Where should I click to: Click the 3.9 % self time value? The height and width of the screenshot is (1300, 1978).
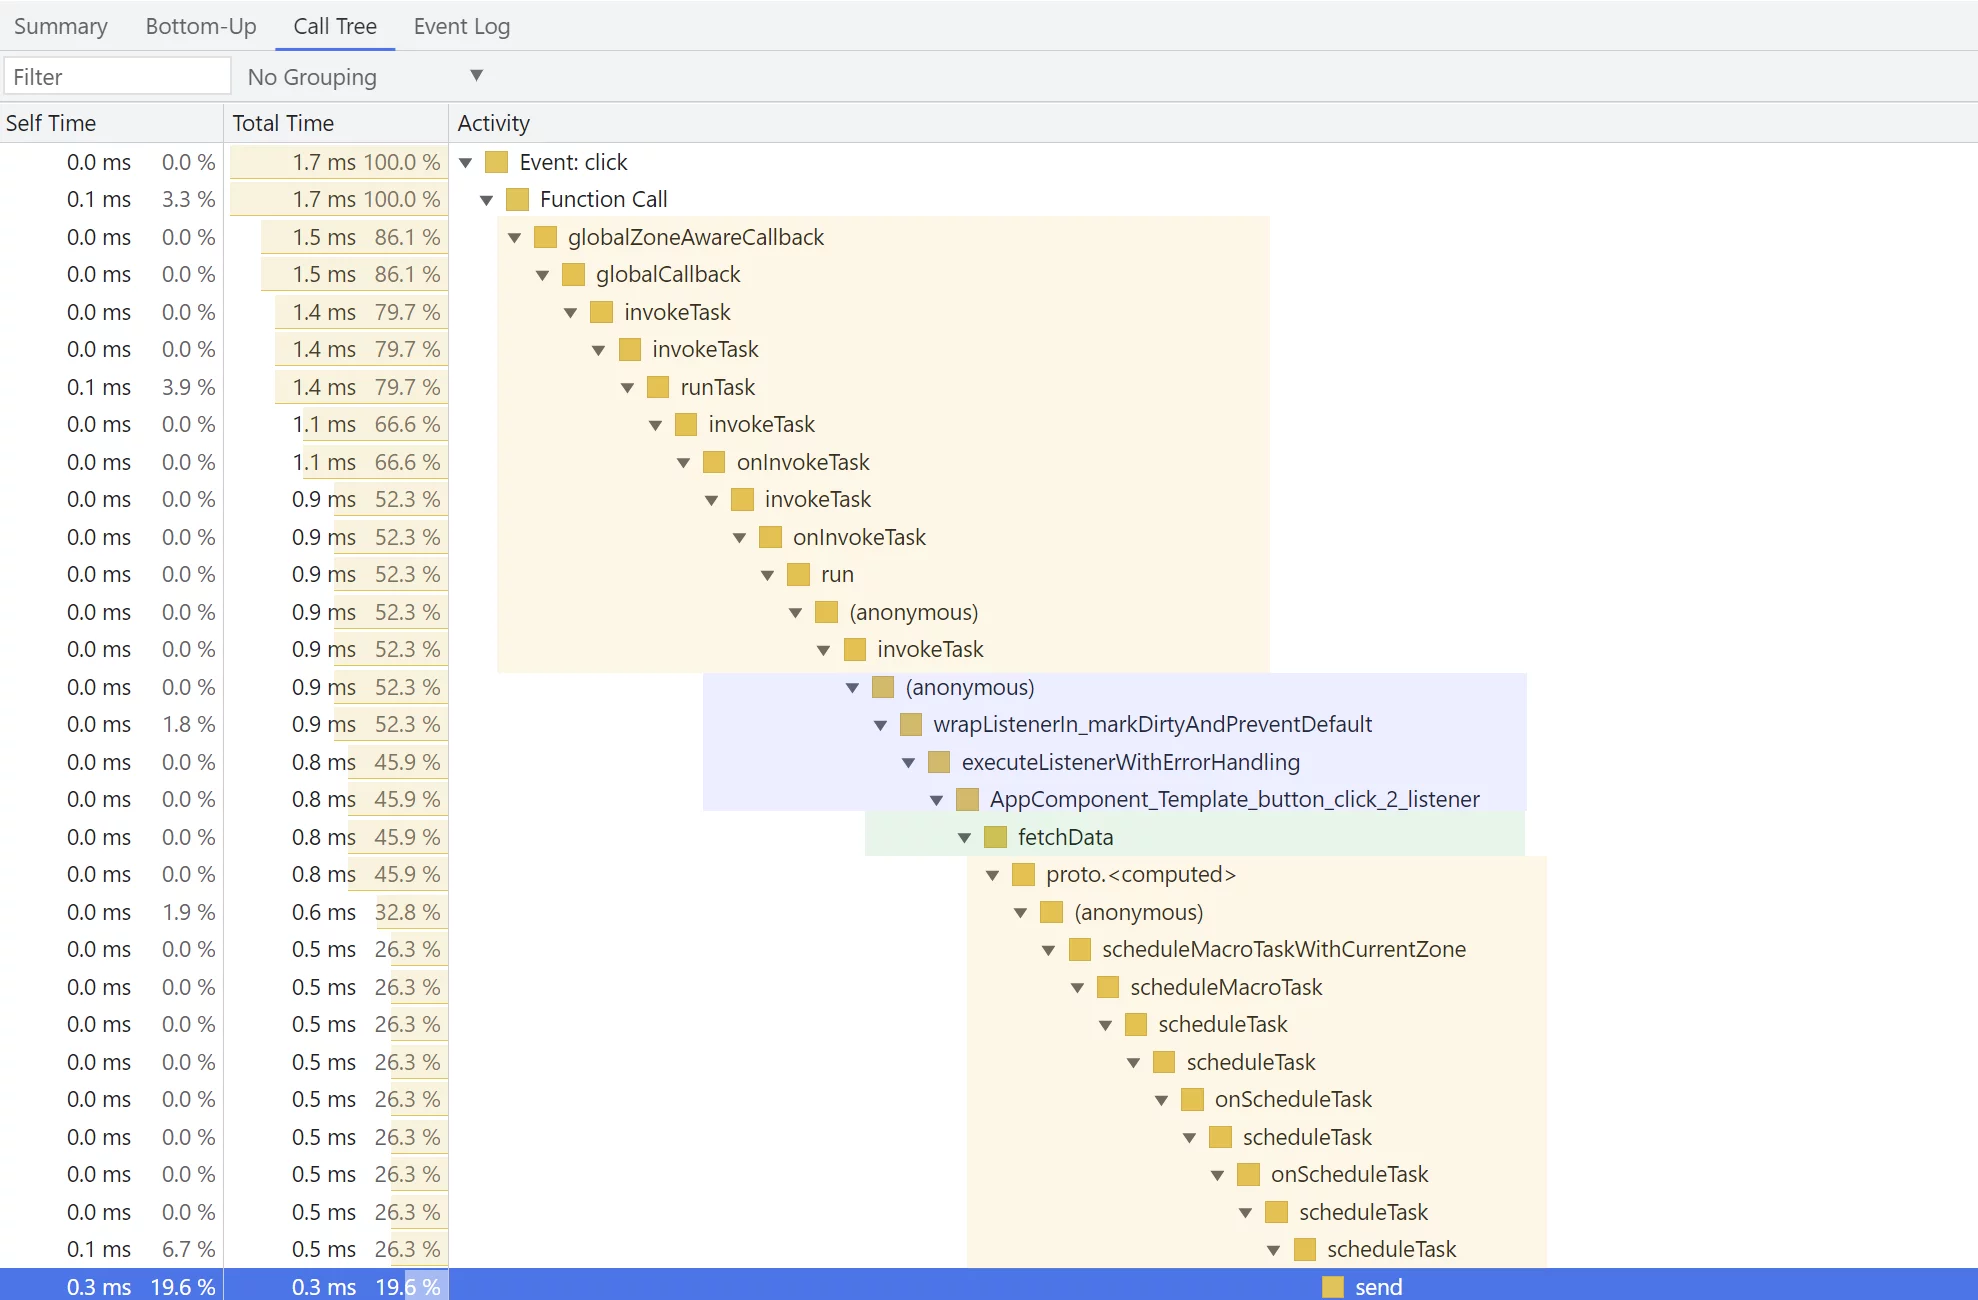point(189,387)
